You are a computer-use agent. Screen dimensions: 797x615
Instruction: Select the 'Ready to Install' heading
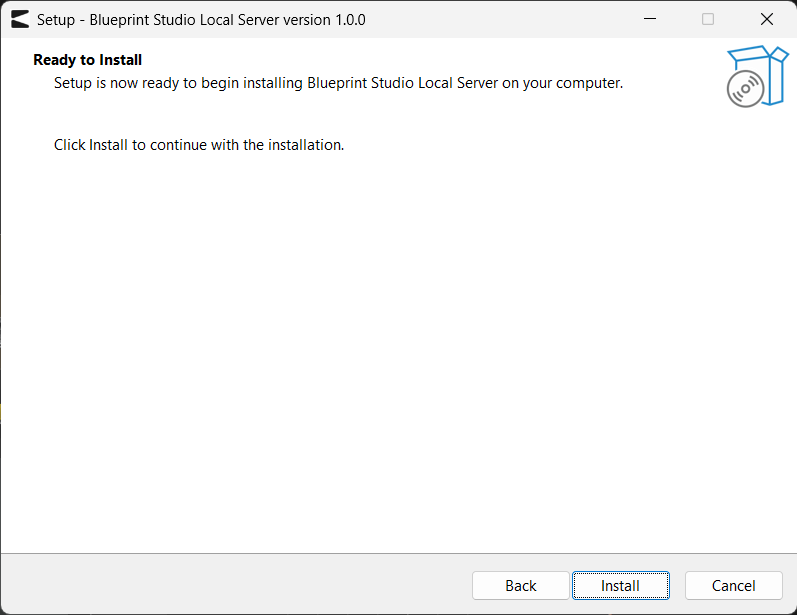[87, 60]
